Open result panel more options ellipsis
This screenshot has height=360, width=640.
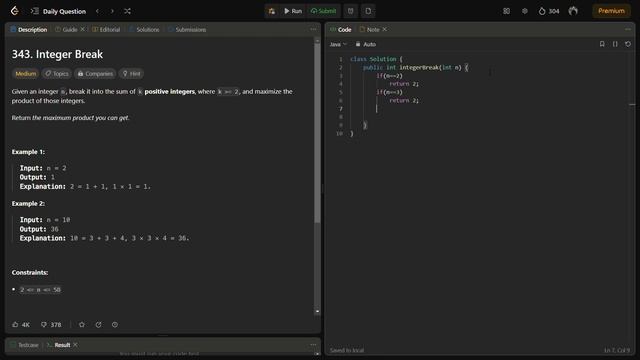click(313, 345)
